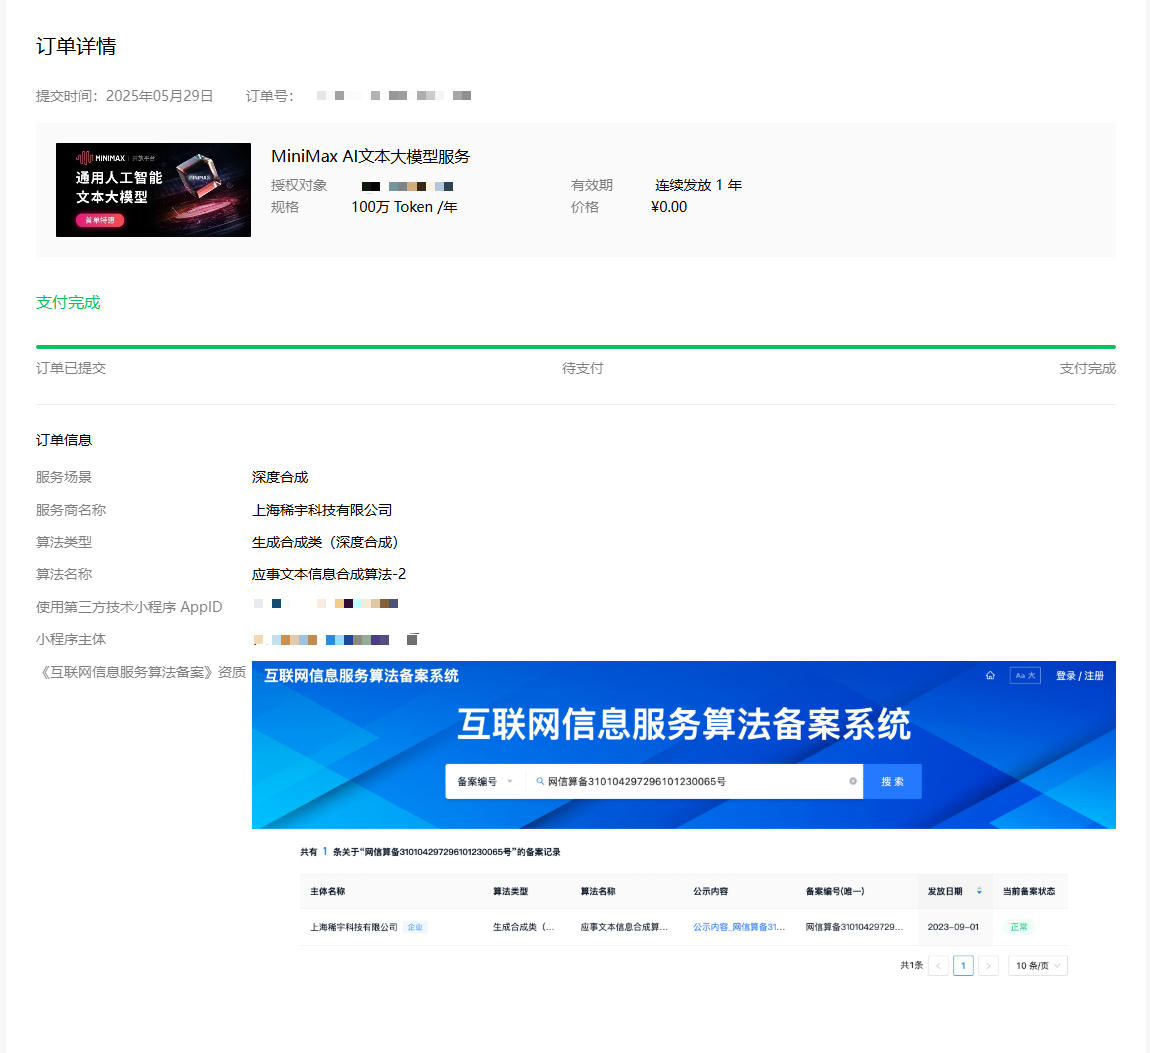This screenshot has width=1150, height=1053.
Task: Clear the search field with the X icon
Action: (x=853, y=781)
